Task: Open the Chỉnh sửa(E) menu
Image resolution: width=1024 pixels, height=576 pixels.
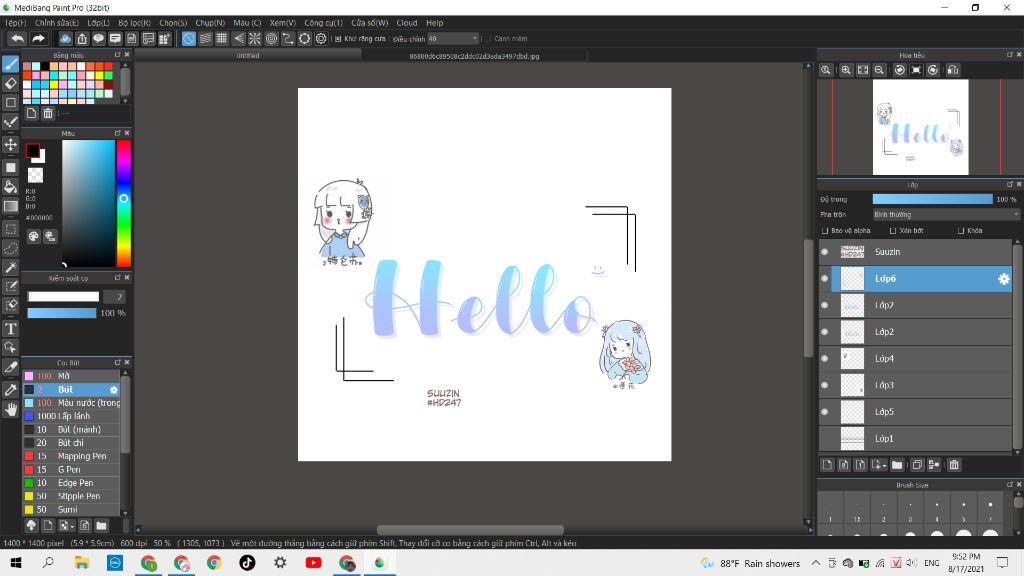Action: (x=57, y=23)
